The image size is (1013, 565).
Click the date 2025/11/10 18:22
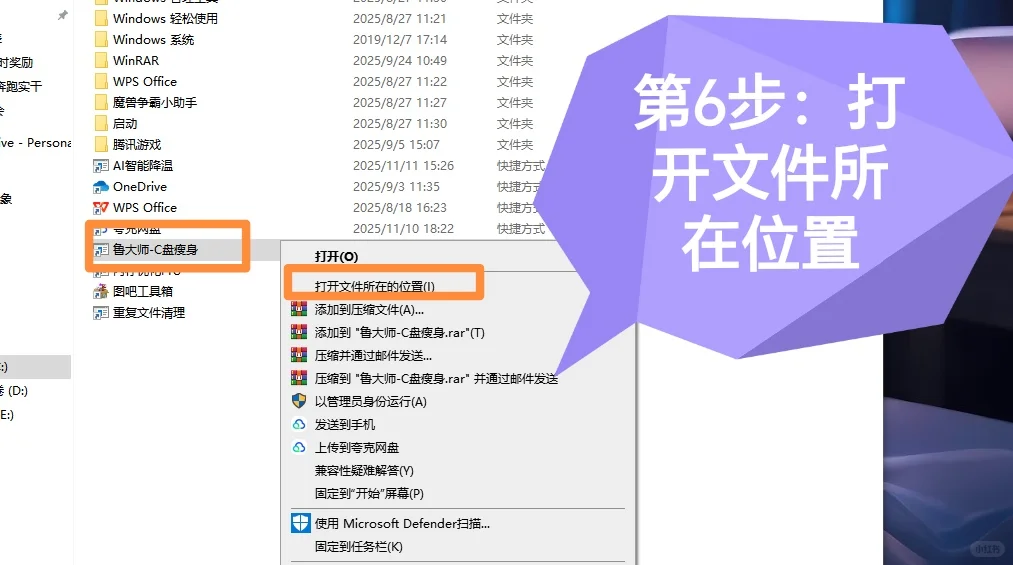pos(403,229)
